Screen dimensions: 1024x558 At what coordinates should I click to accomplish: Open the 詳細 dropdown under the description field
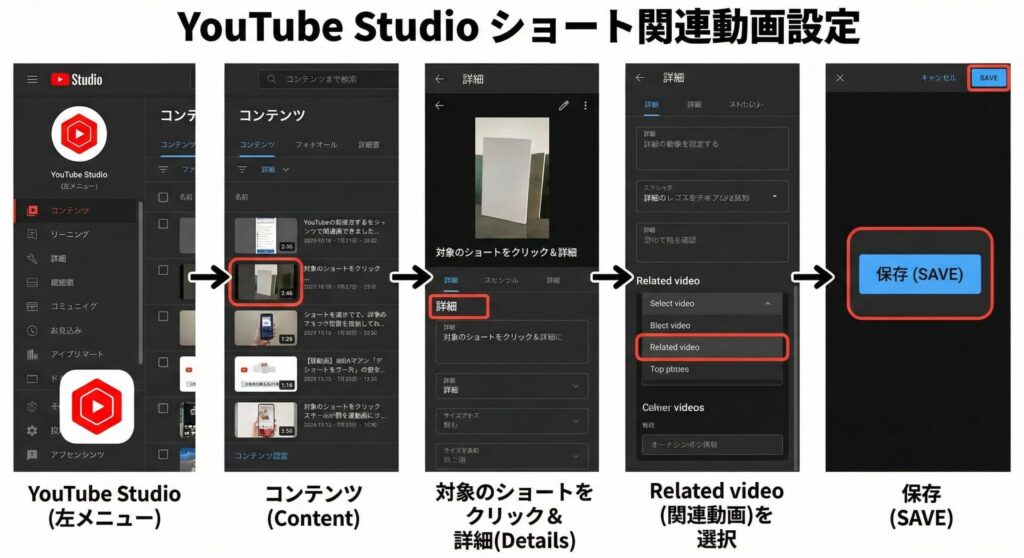pos(512,385)
